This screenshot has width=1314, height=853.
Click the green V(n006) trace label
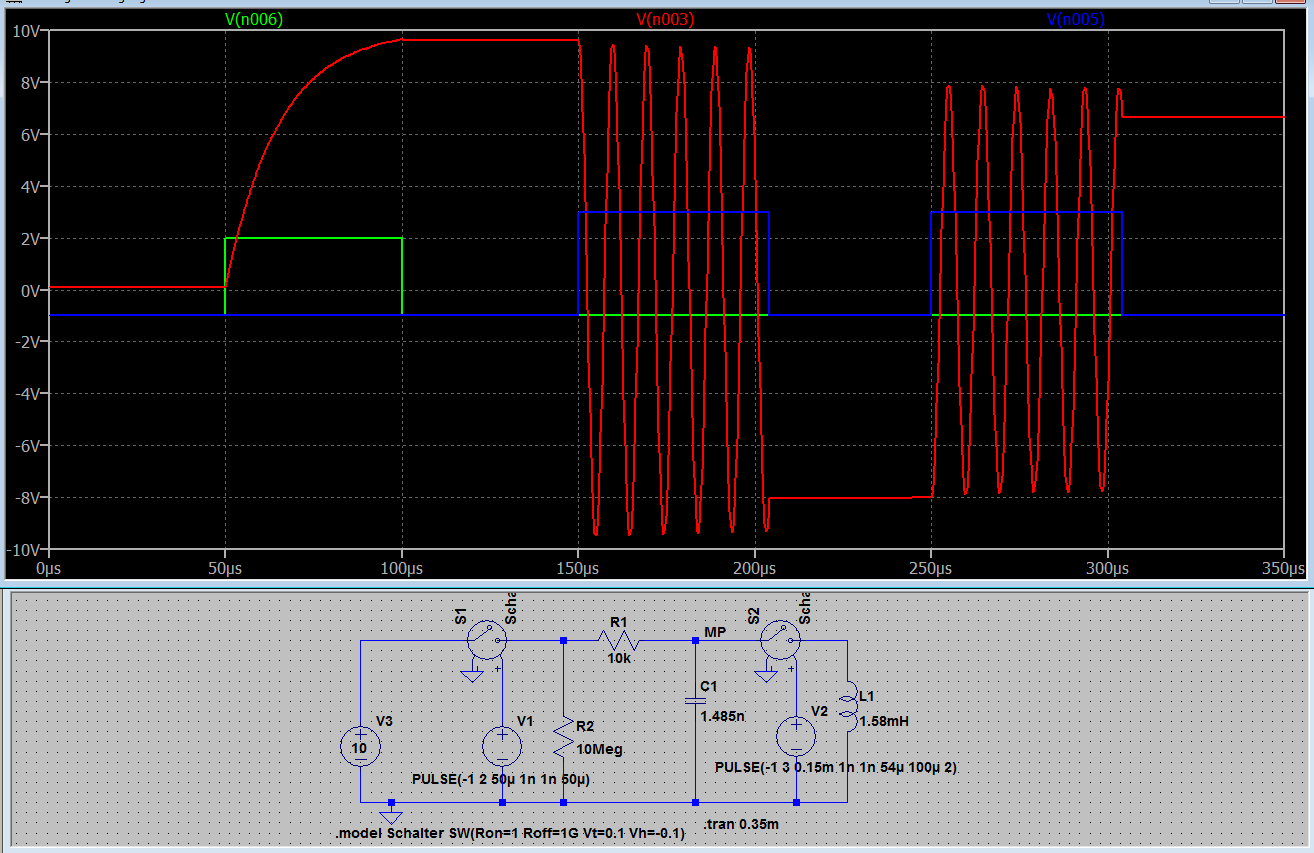tap(254, 19)
